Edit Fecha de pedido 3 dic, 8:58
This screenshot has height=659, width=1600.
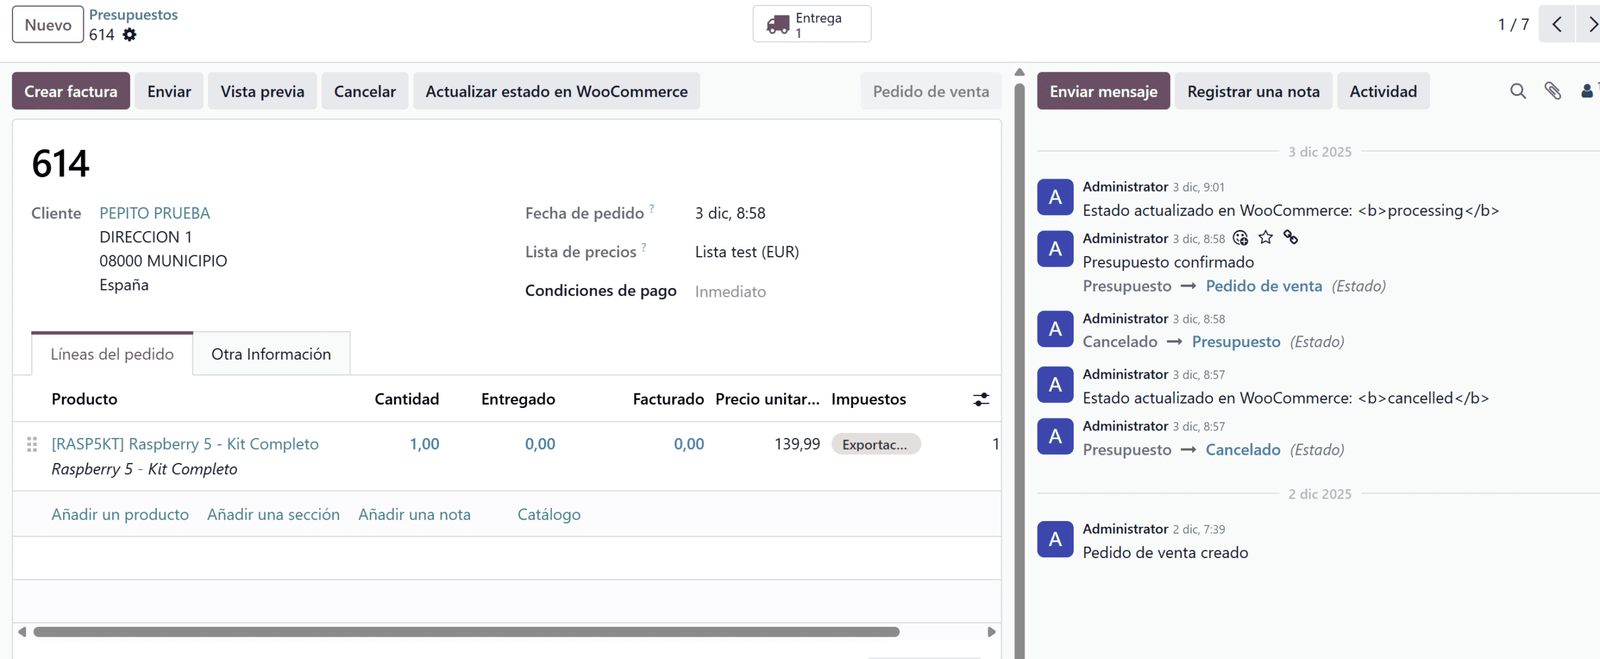pyautogui.click(x=730, y=213)
